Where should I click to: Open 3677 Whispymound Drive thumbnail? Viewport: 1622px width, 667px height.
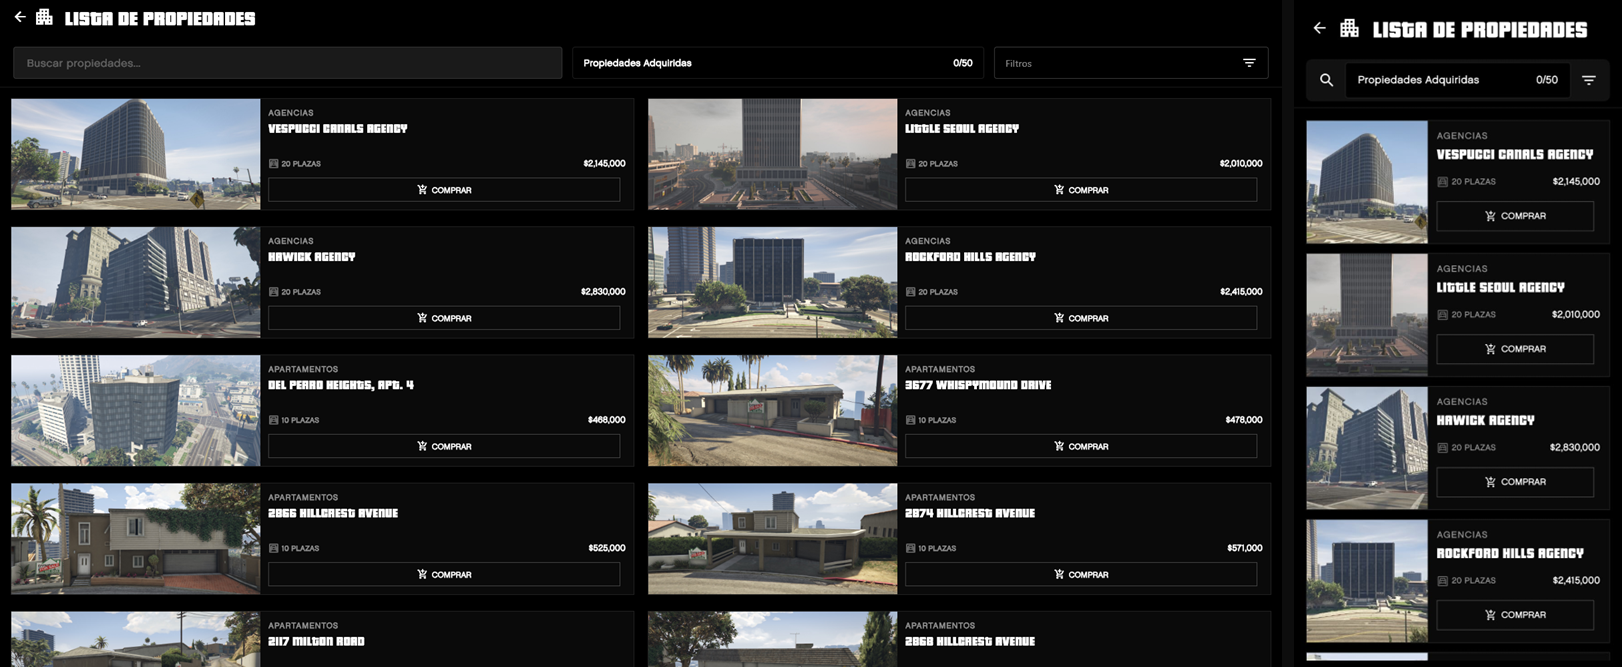click(772, 410)
